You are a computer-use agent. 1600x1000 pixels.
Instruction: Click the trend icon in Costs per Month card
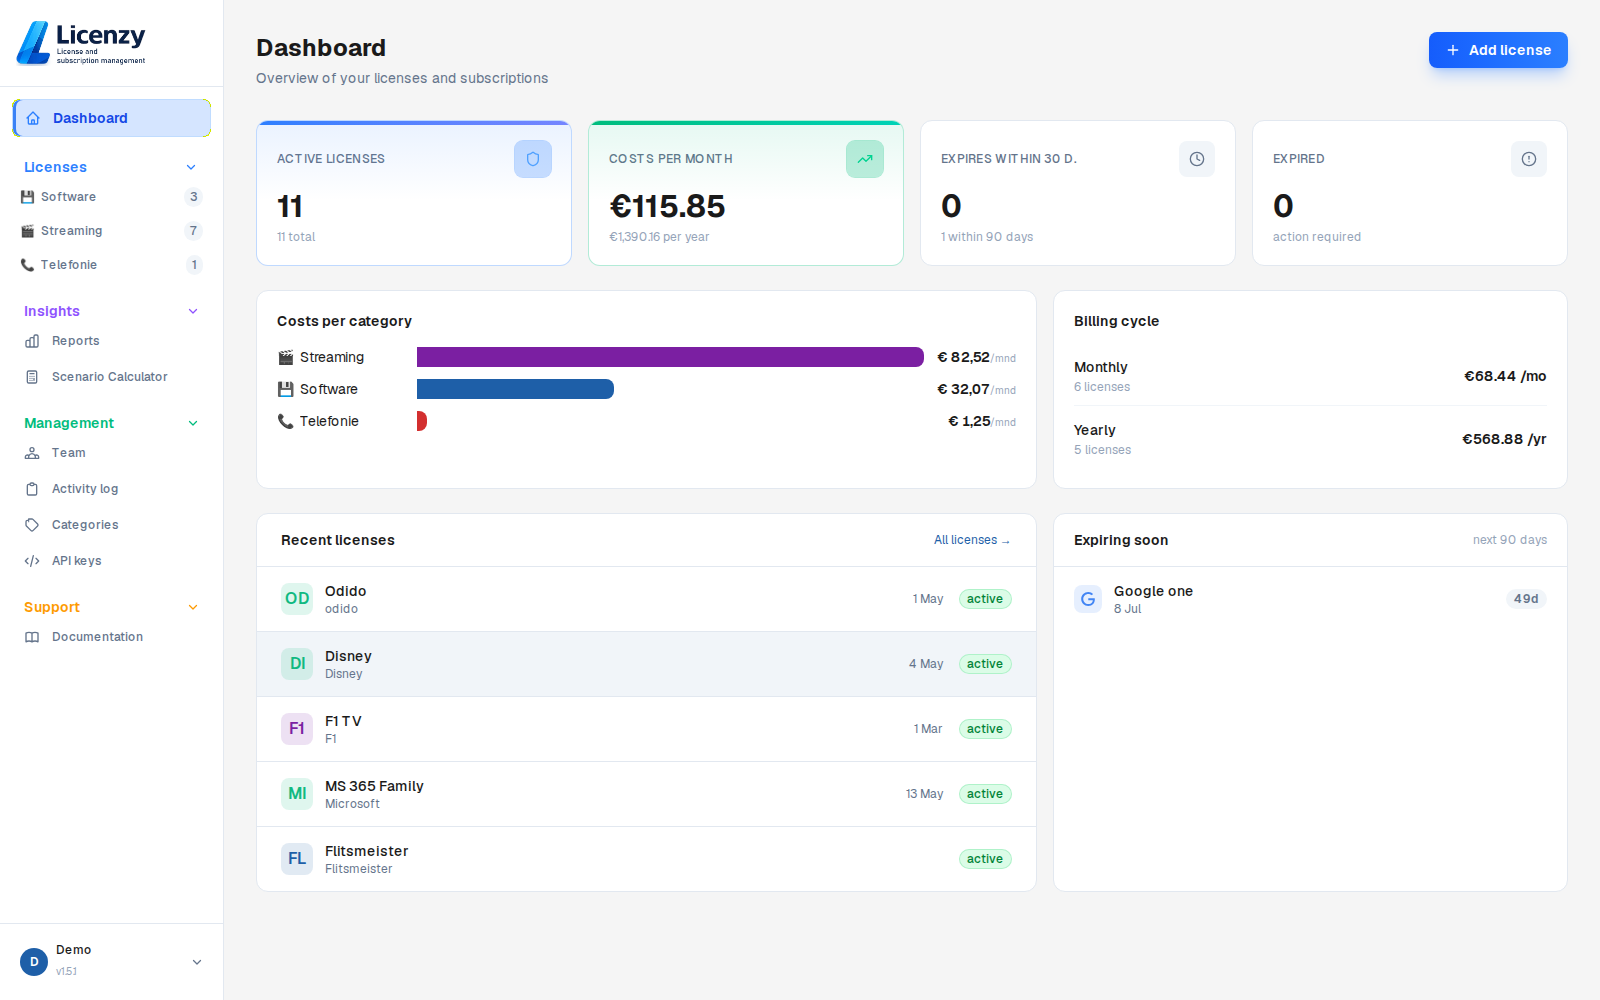pos(865,159)
